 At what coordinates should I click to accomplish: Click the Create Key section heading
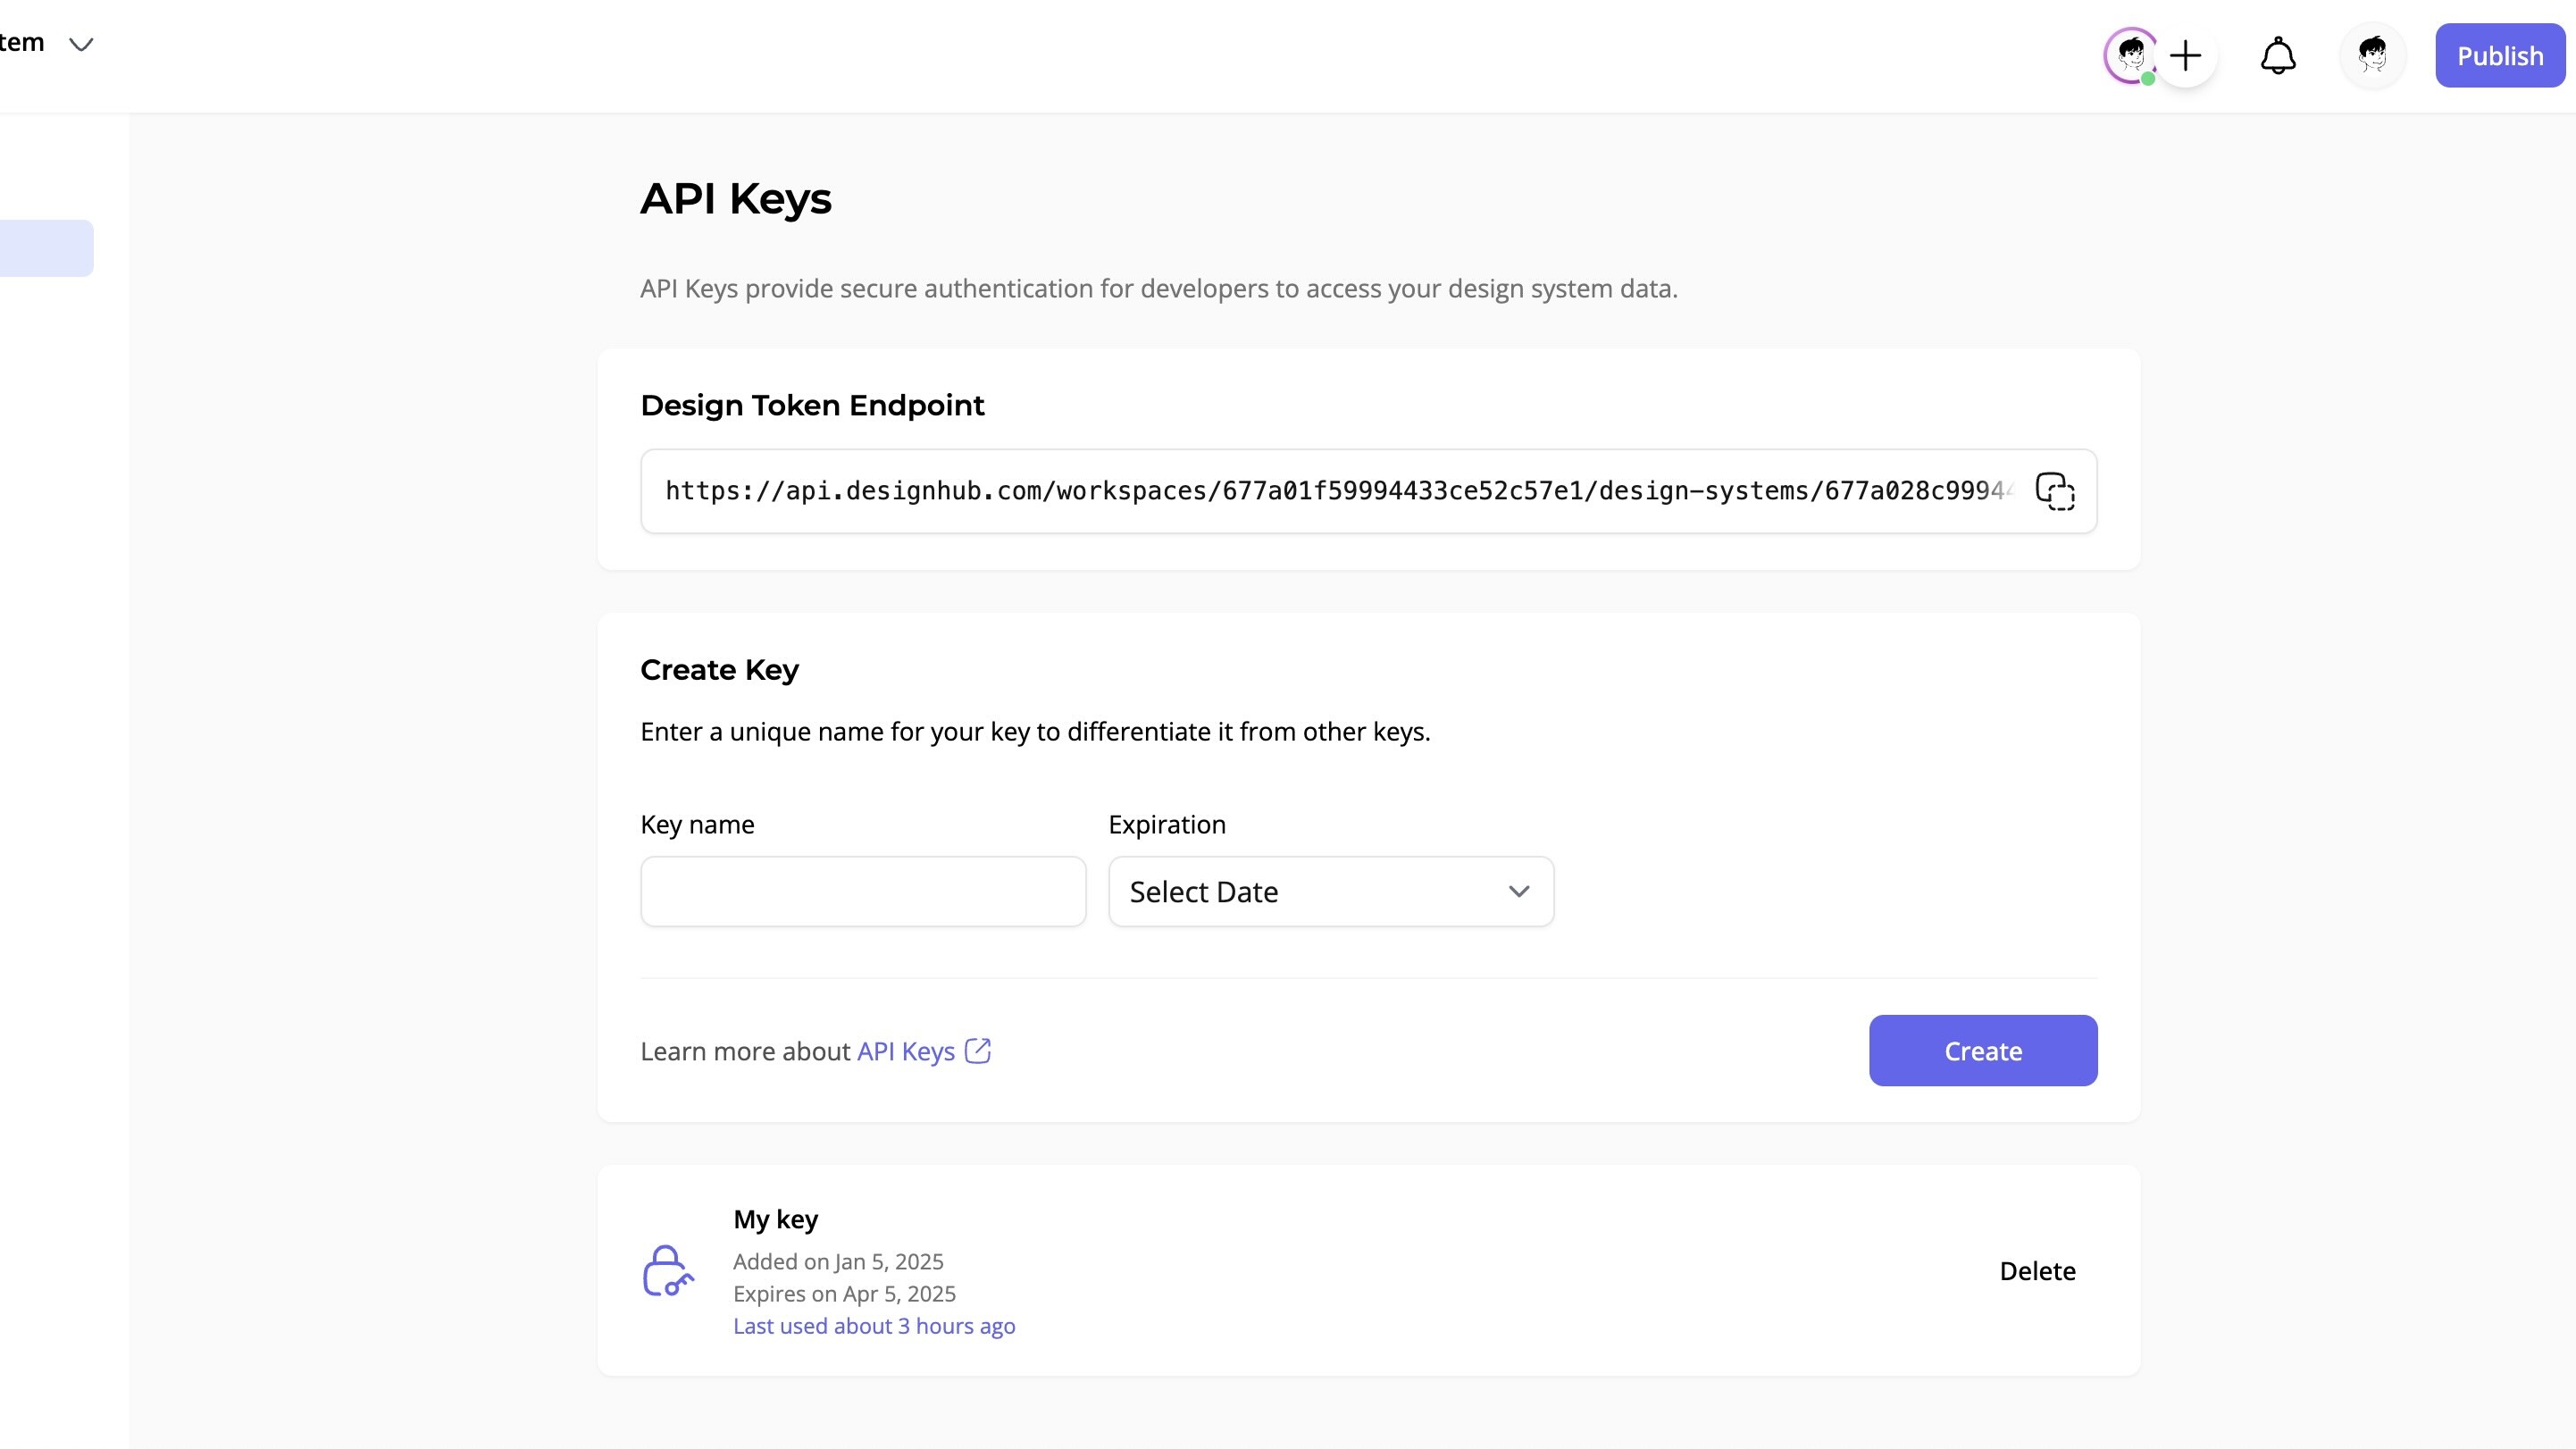719,669
